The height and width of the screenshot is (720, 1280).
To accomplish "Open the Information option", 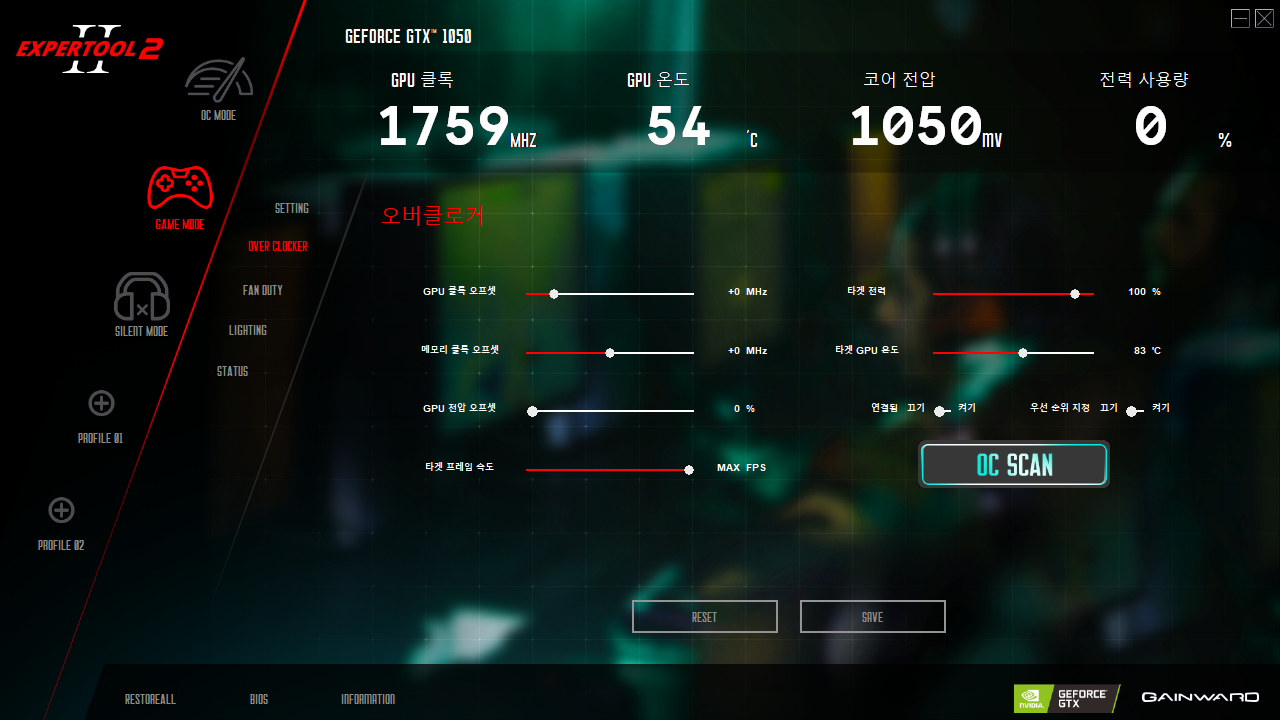I will coord(368,699).
